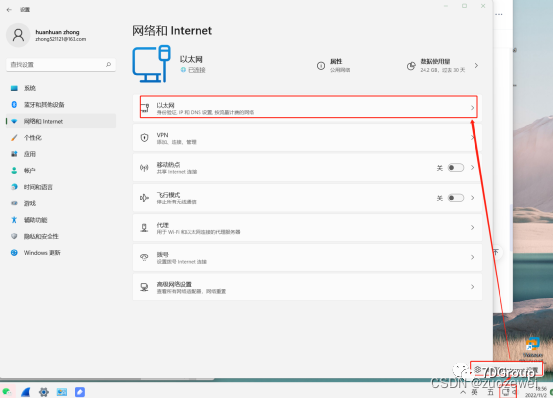The image size is (553, 398).
Task: Click the 五 Wubi input method indicator
Action: [x=491, y=392]
